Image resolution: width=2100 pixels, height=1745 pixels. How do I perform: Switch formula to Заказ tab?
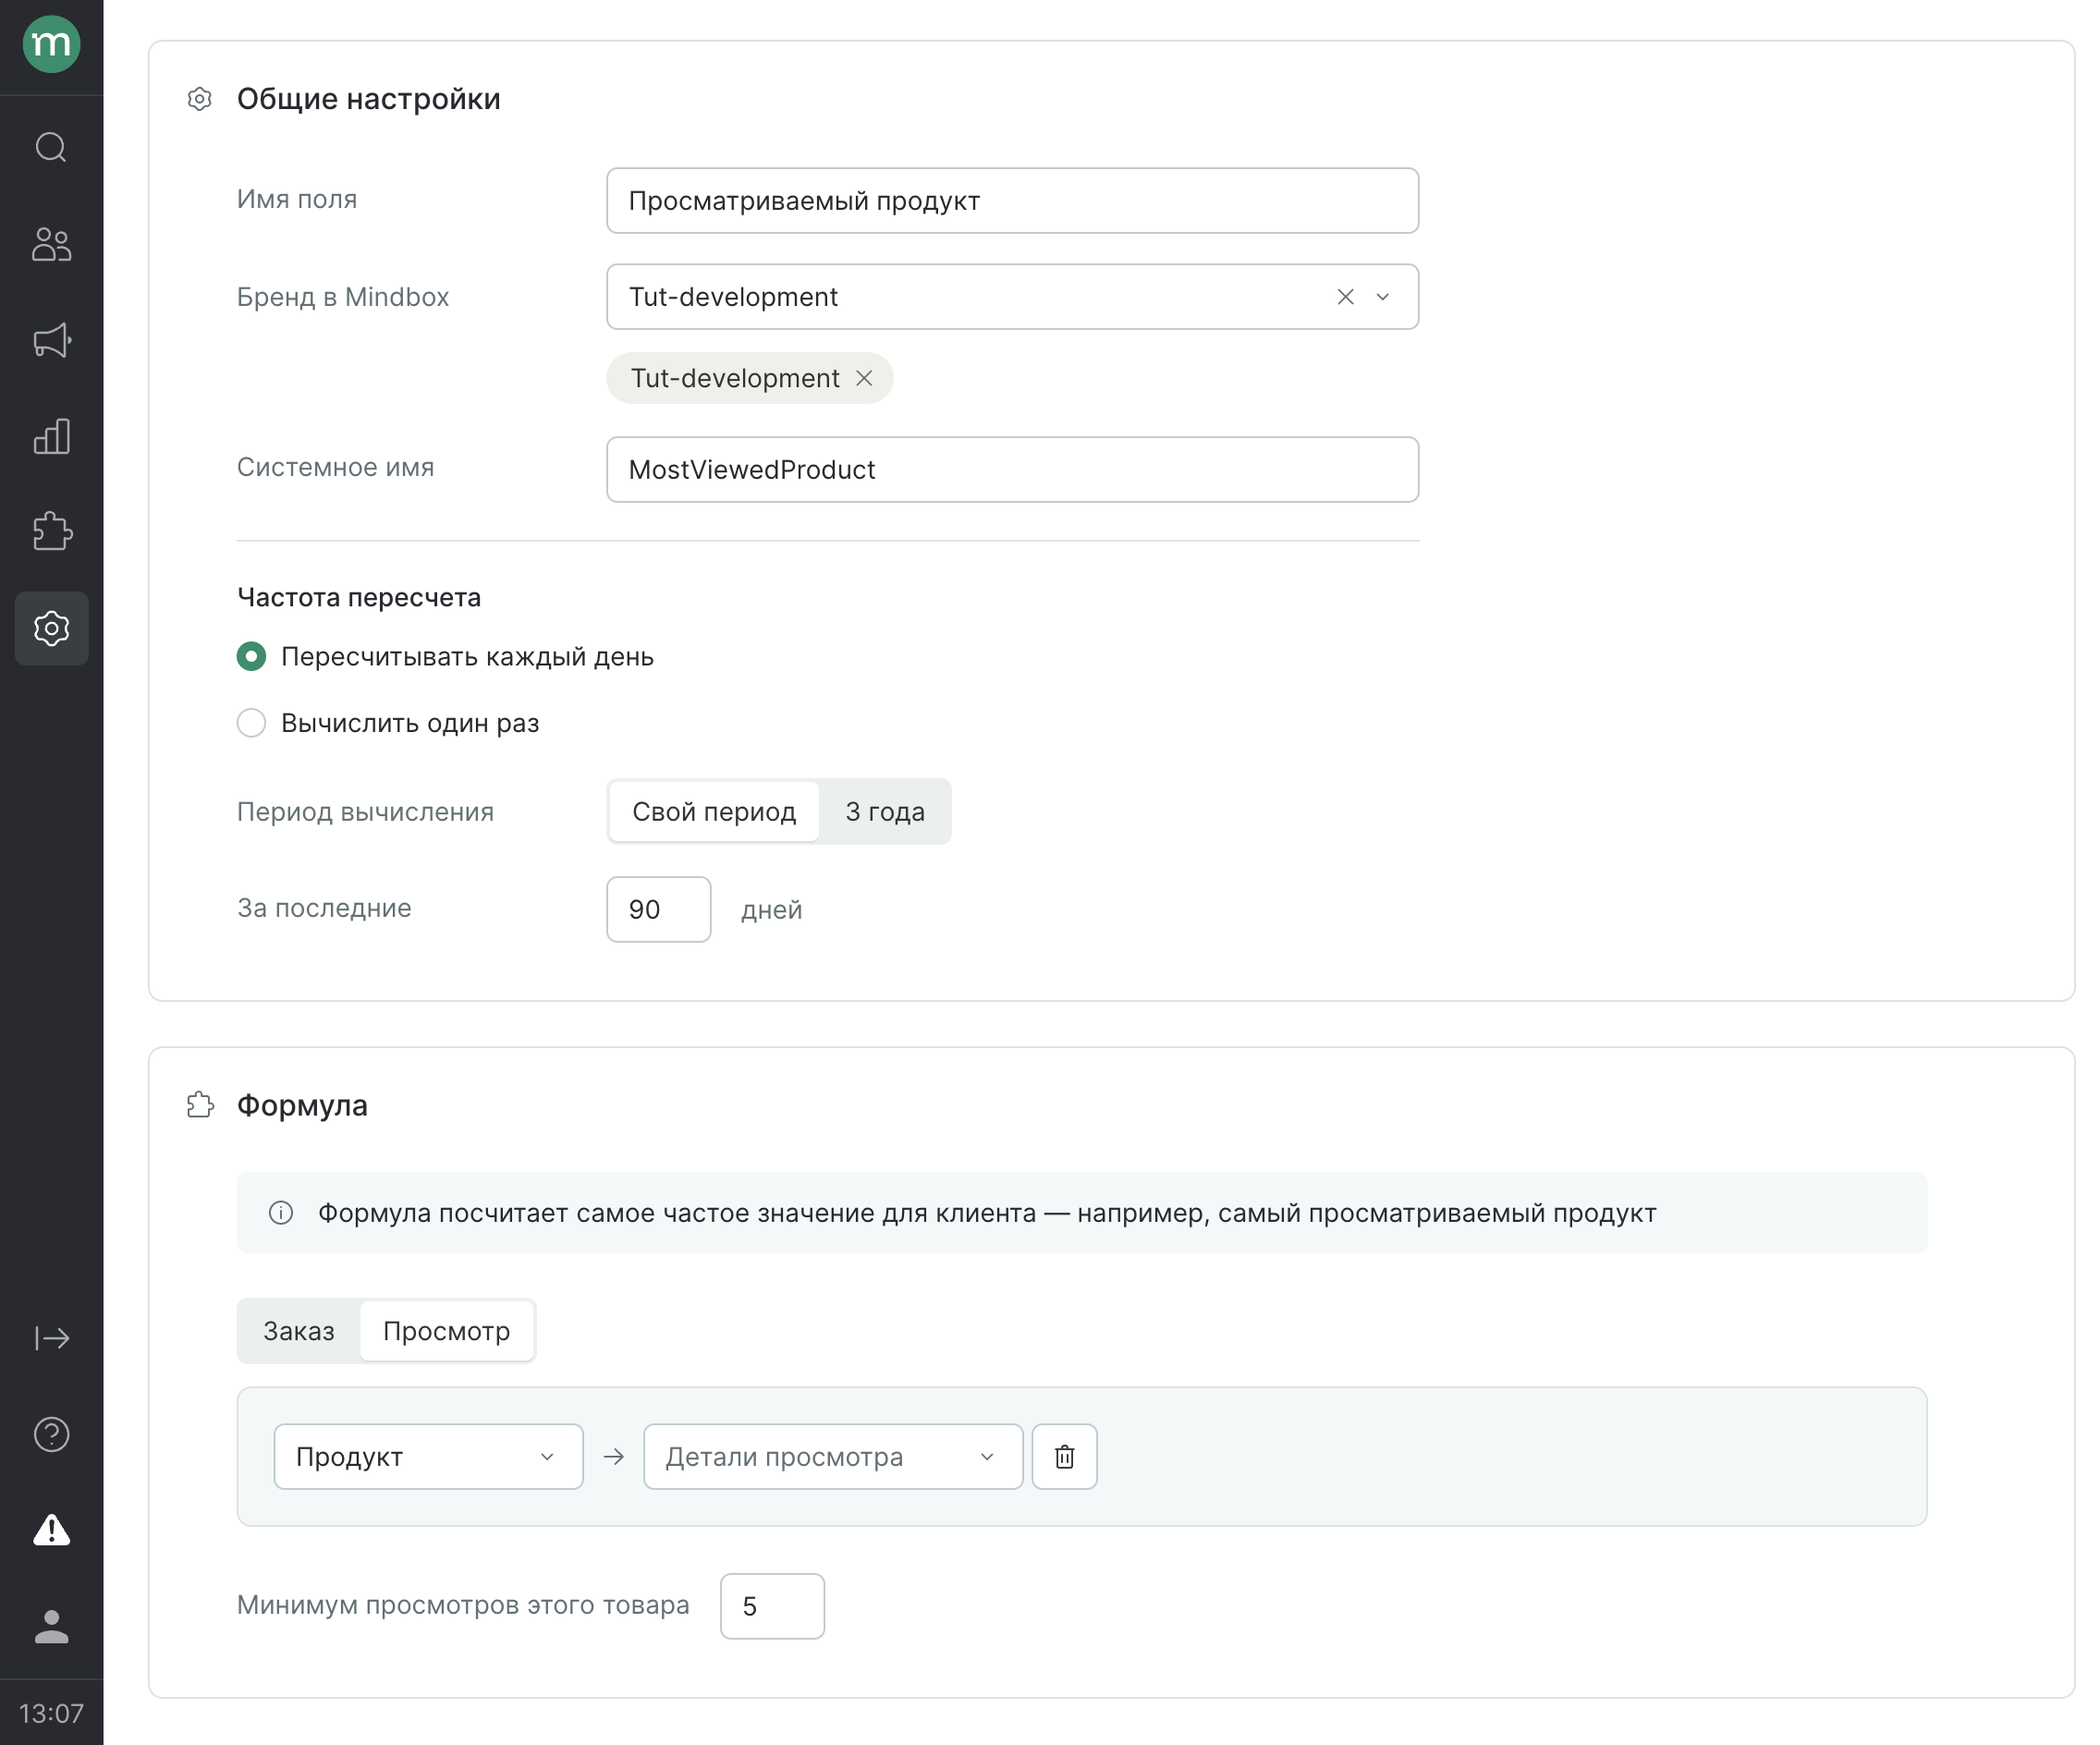(x=299, y=1331)
